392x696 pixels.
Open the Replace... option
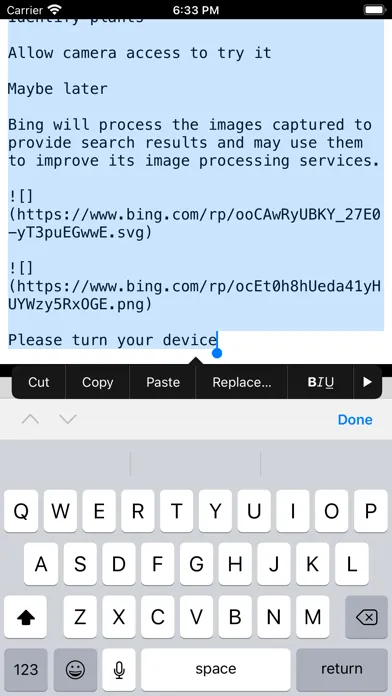tap(242, 382)
